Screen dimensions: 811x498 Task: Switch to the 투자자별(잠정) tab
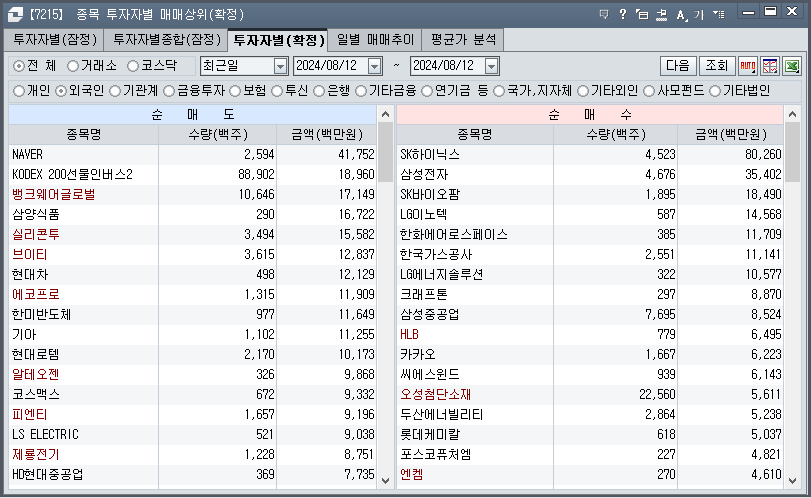[54, 40]
